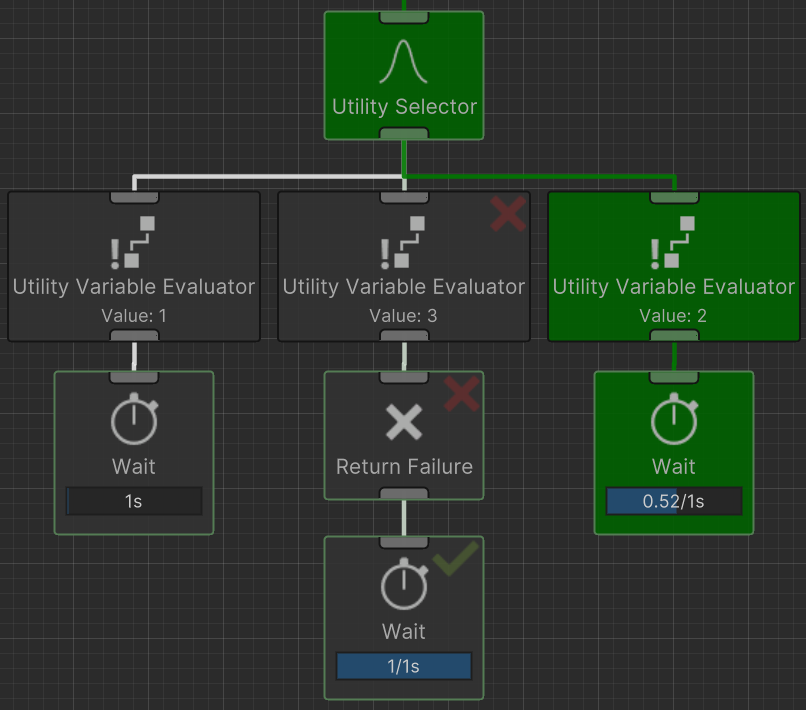This screenshot has width=806, height=710.
Task: Click the stopwatch icon above the 0.52/1s bar
Action: [x=673, y=421]
